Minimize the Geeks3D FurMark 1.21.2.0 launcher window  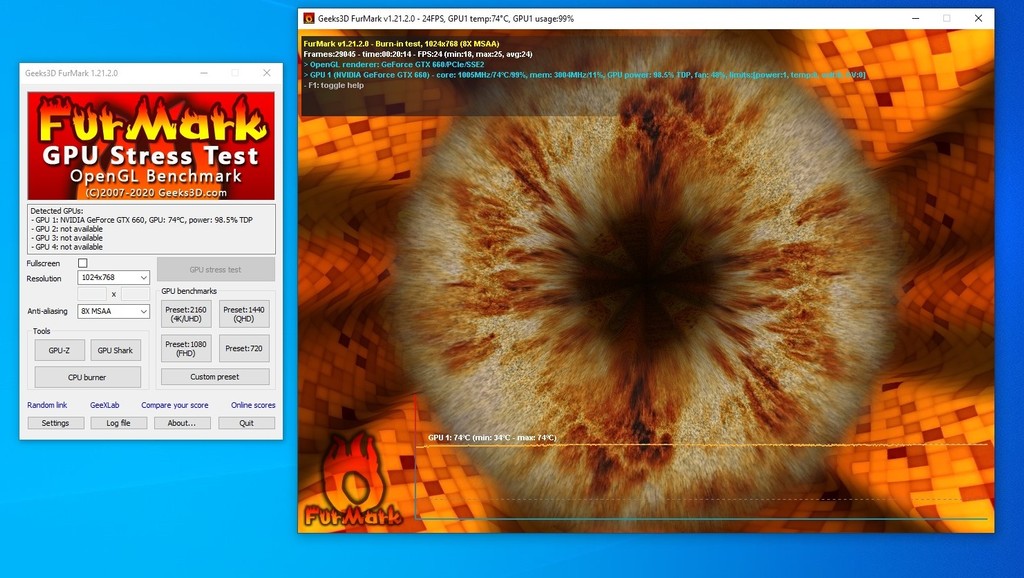point(204,73)
